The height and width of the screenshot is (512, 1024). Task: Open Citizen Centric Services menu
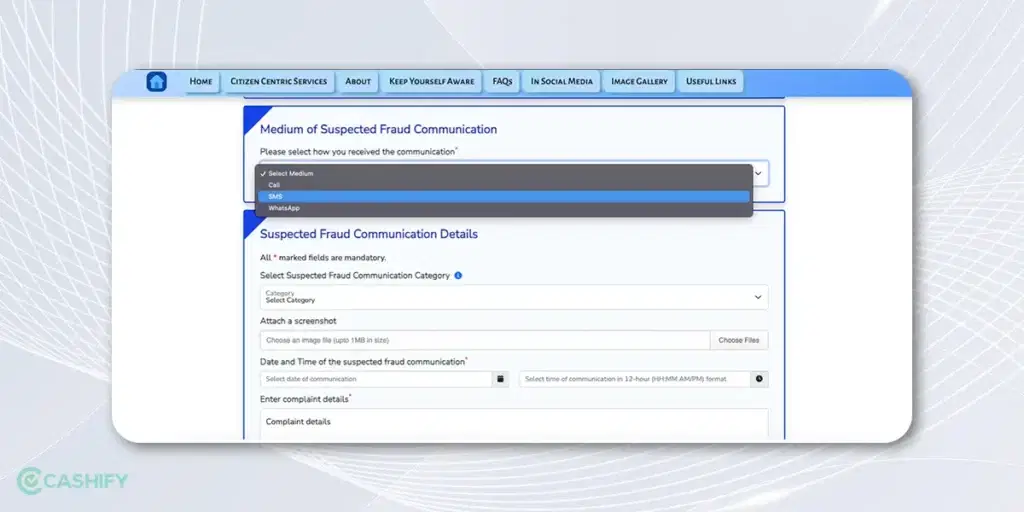click(x=279, y=82)
